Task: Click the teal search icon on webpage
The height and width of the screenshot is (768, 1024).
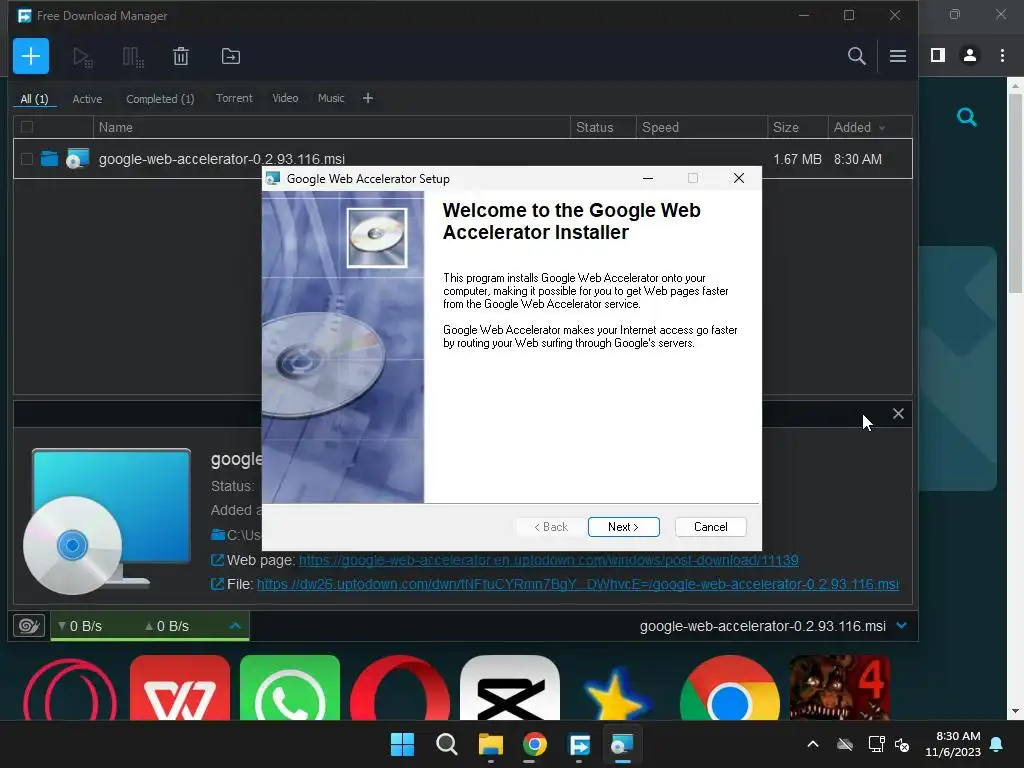Action: pyautogui.click(x=967, y=118)
